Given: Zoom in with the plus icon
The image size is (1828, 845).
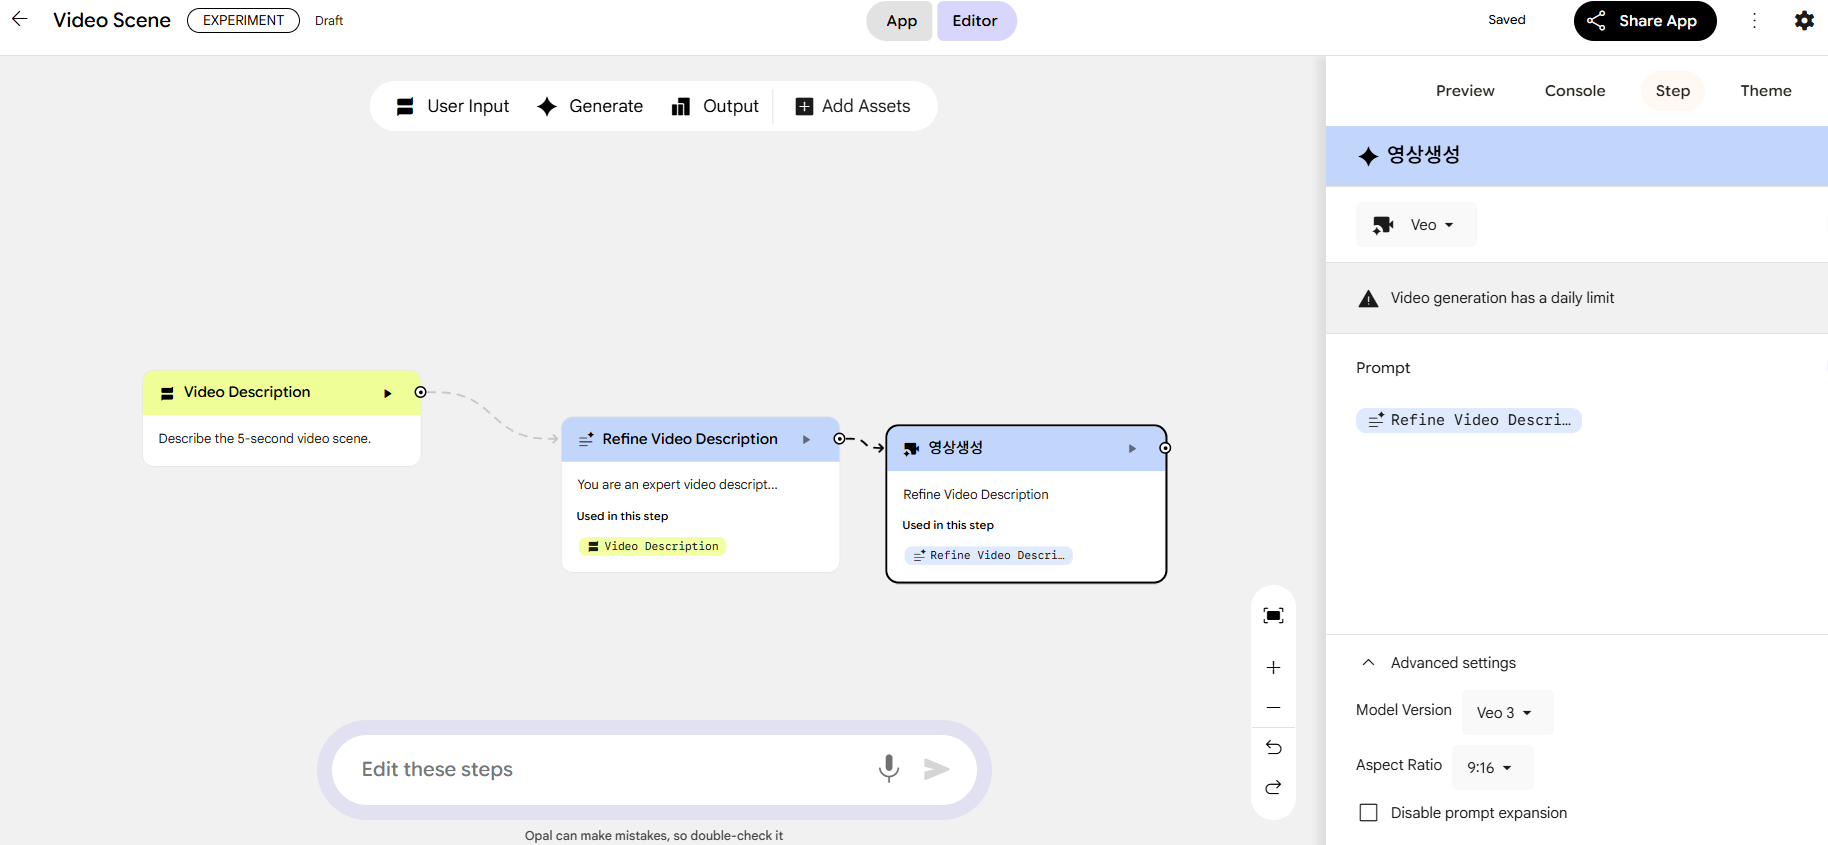Looking at the screenshot, I should [x=1273, y=667].
